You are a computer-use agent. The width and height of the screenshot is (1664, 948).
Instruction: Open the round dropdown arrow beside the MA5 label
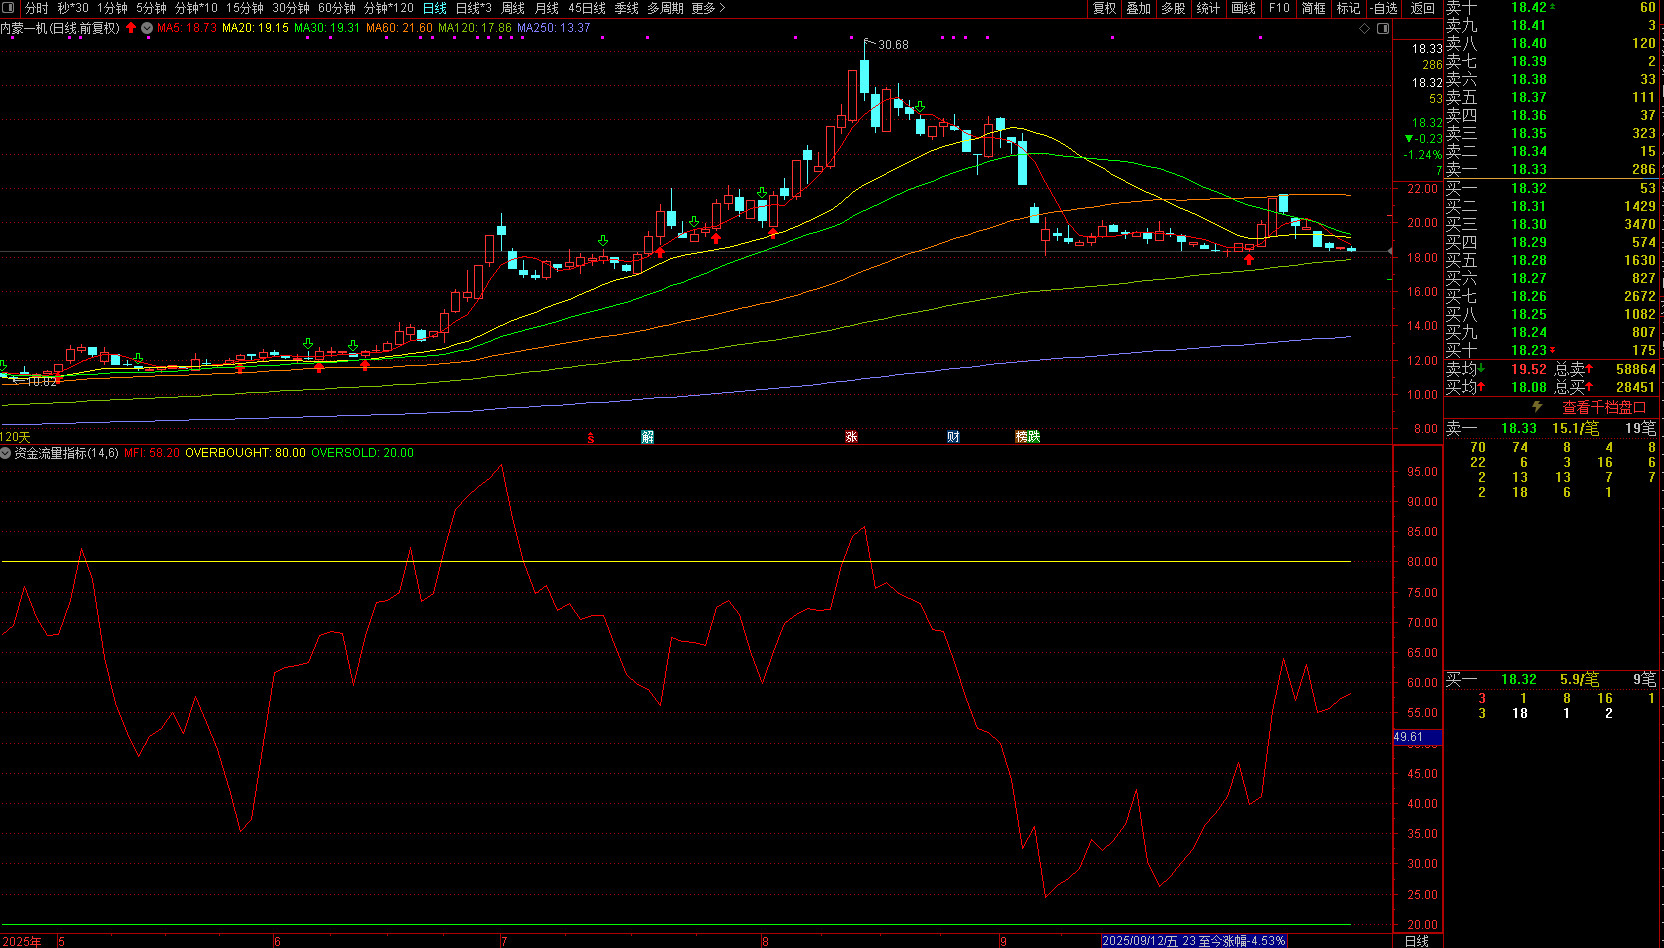[x=147, y=28]
